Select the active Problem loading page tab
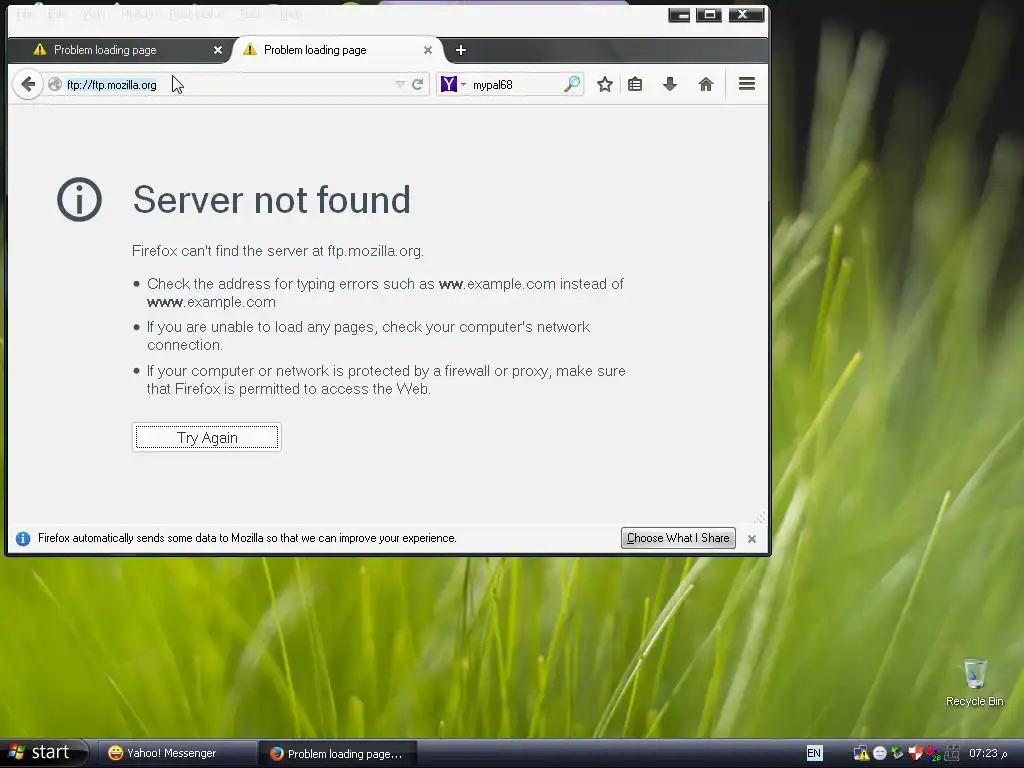The width and height of the screenshot is (1024, 768). (x=336, y=50)
